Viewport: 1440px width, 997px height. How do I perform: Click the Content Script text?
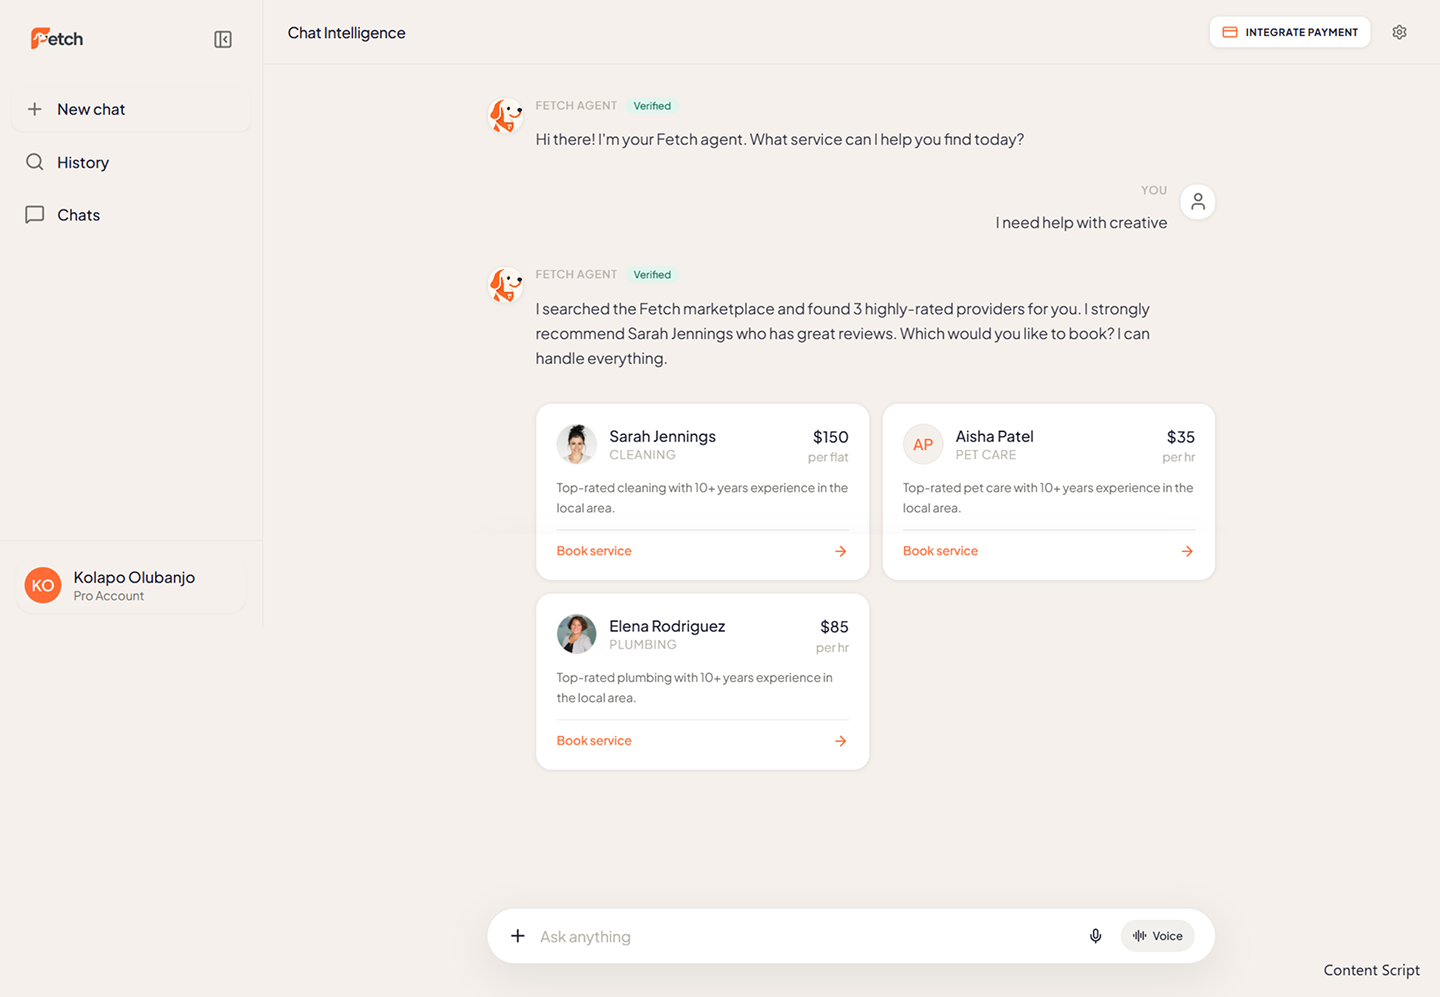(x=1371, y=970)
